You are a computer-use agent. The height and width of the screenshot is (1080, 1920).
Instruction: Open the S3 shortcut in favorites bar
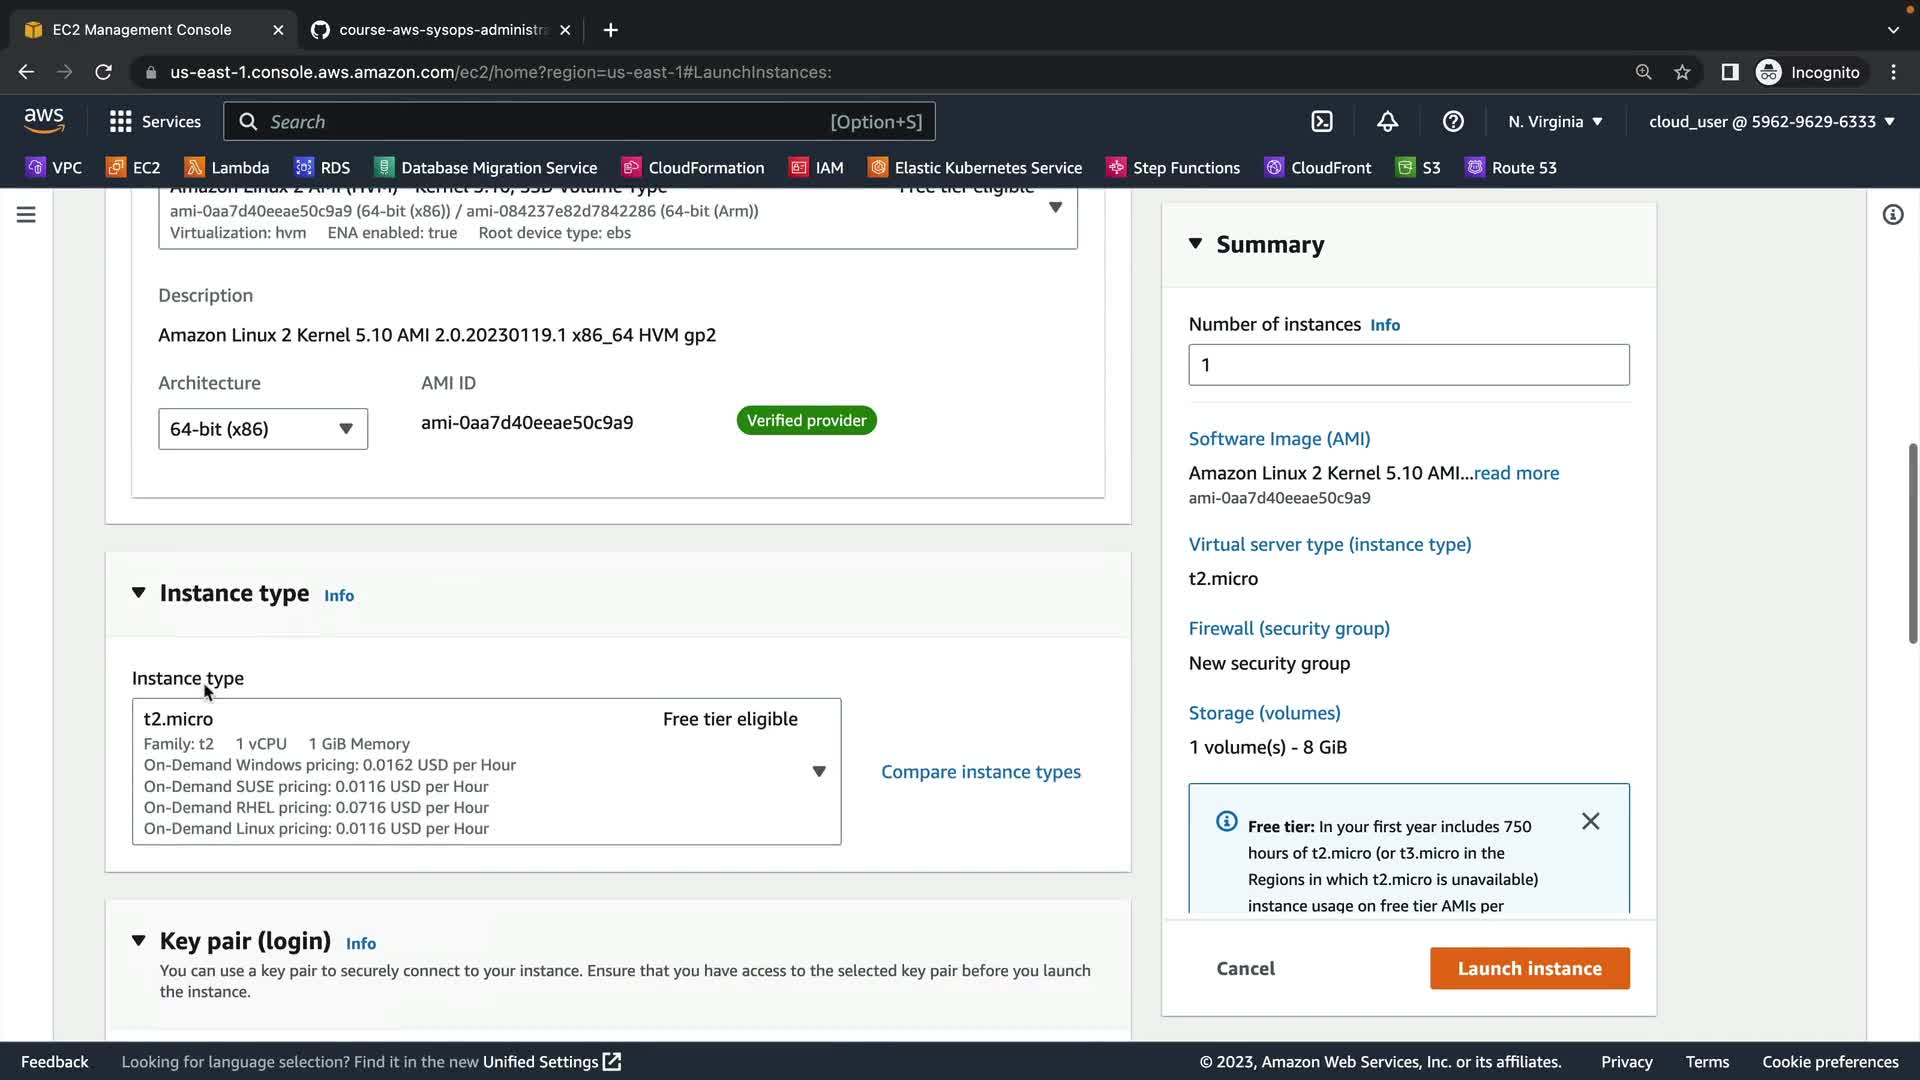1418,168
